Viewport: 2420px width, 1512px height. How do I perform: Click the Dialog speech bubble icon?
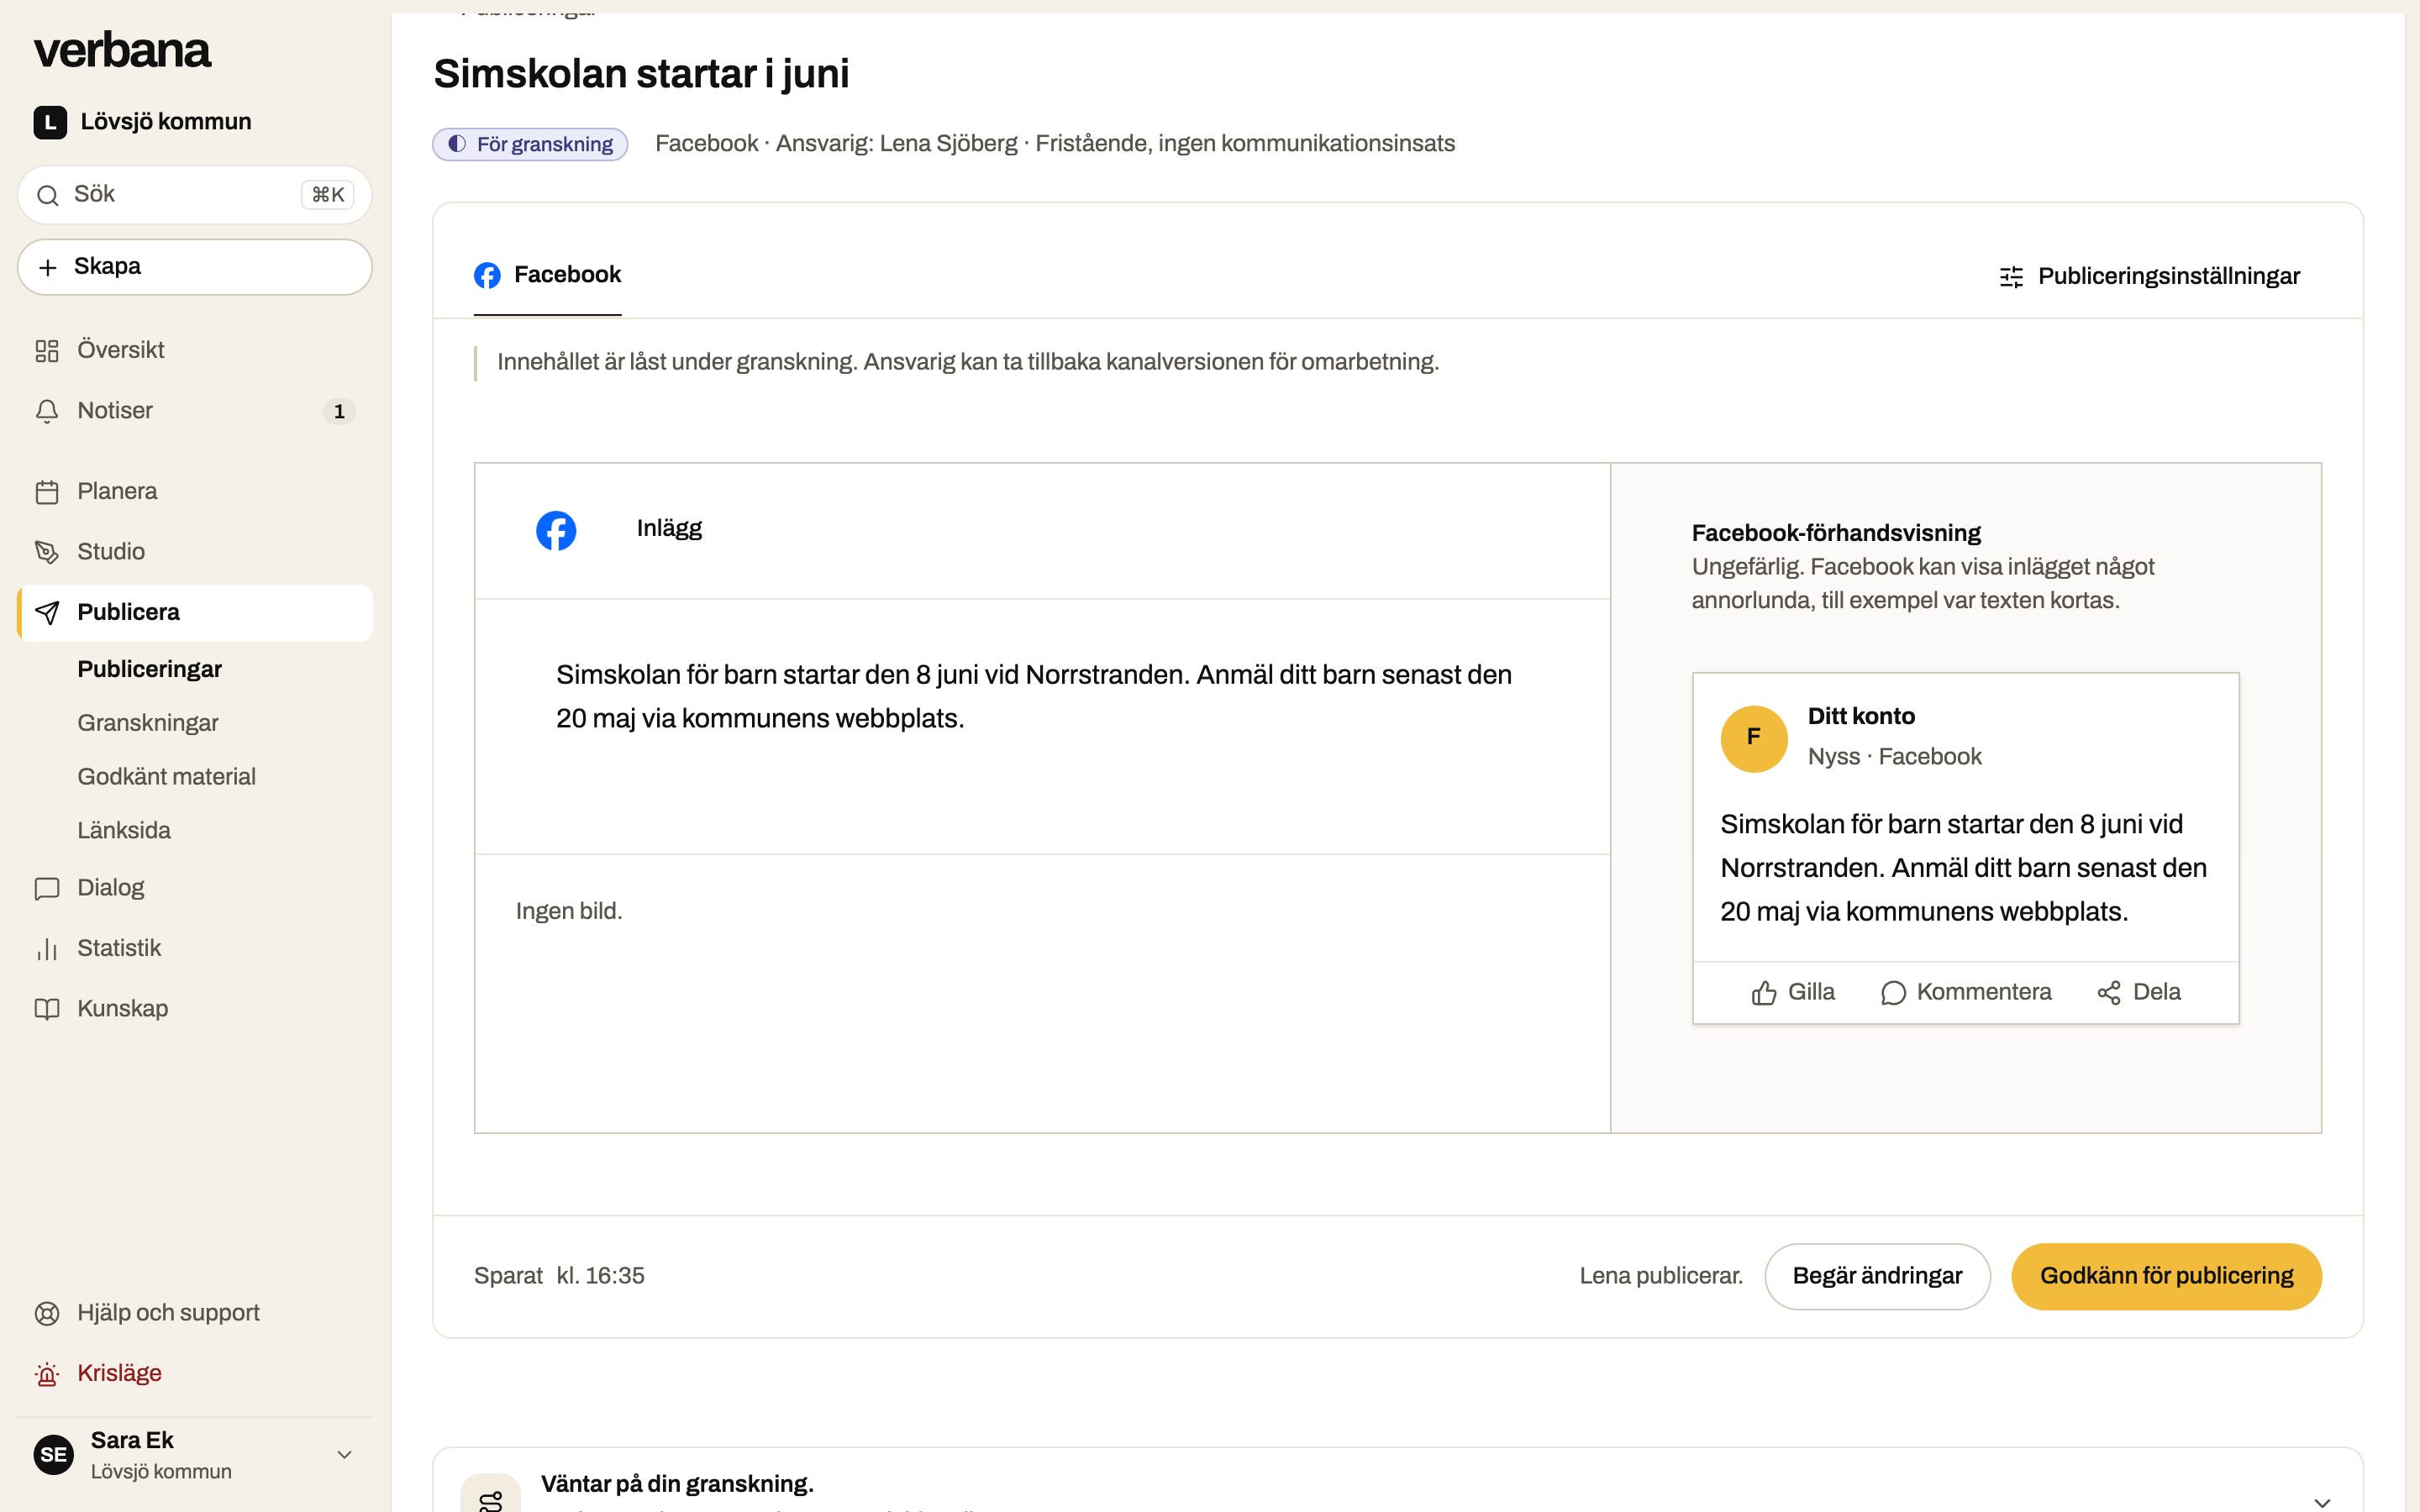pyautogui.click(x=47, y=888)
